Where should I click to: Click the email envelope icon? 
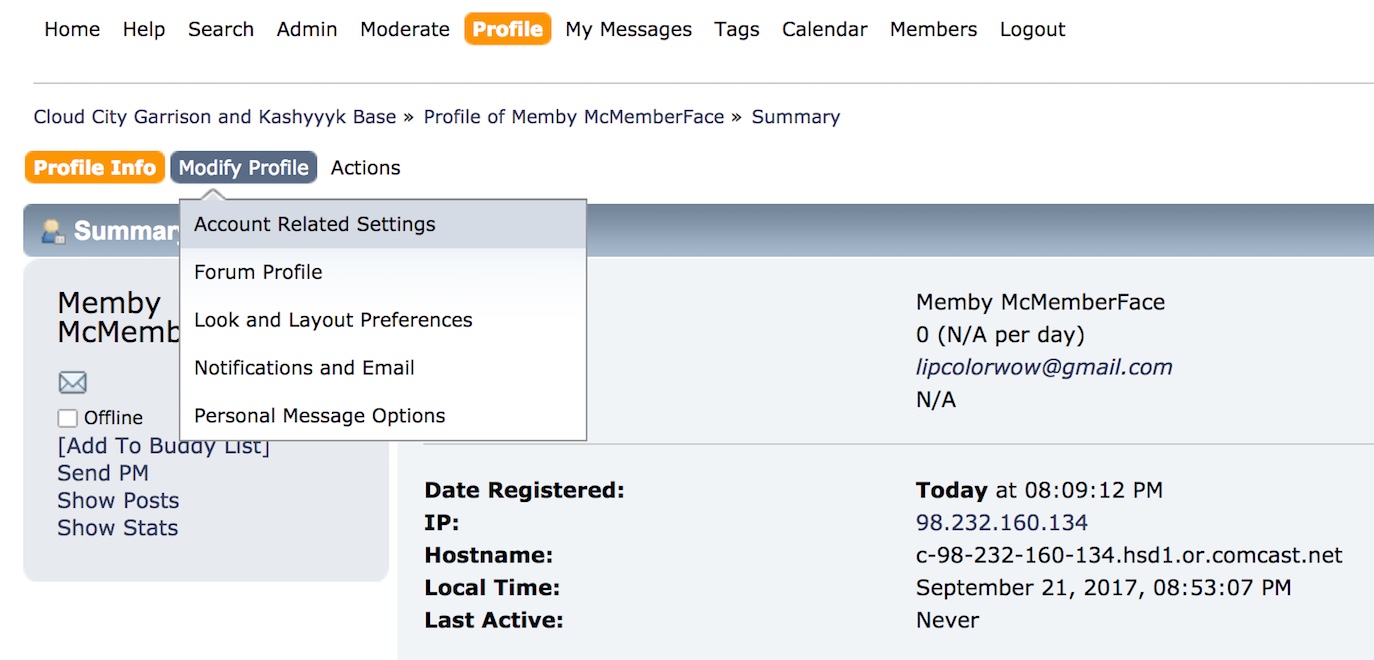73,382
